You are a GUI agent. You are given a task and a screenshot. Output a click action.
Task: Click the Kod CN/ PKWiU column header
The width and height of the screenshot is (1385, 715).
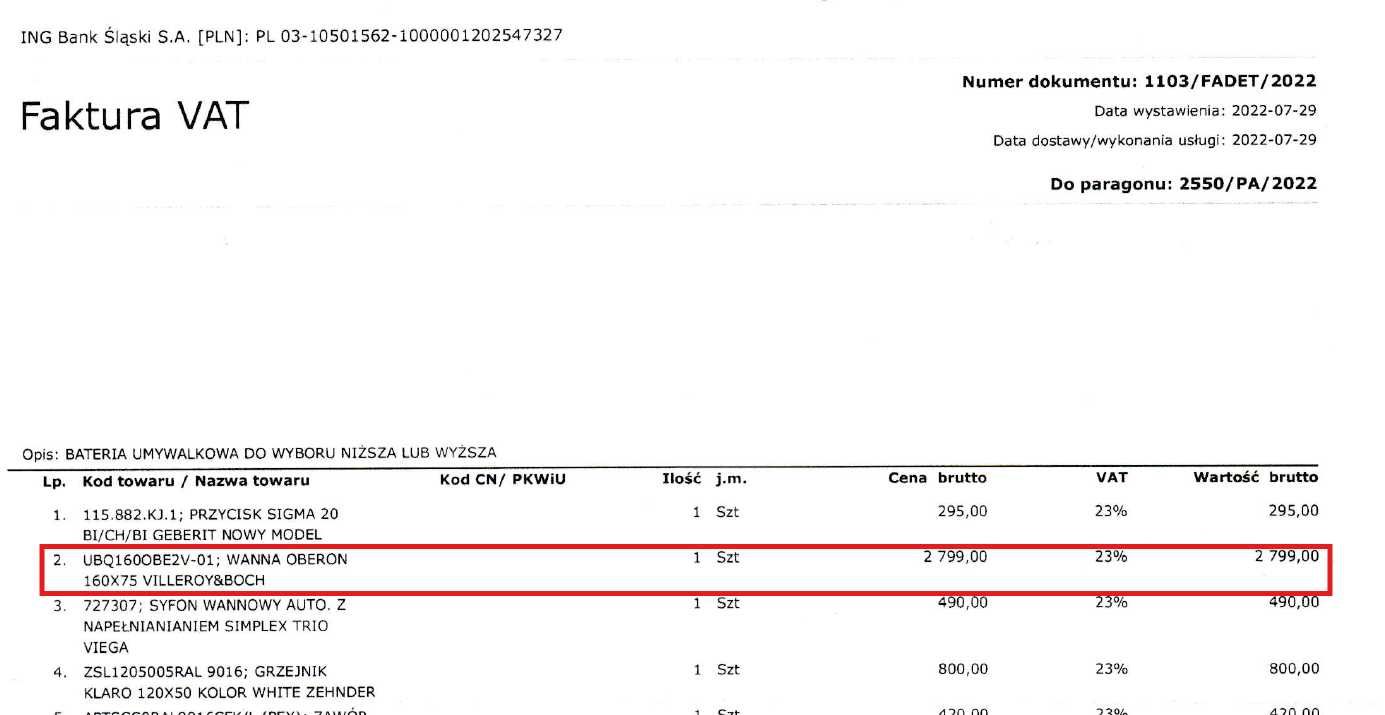[x=502, y=479]
